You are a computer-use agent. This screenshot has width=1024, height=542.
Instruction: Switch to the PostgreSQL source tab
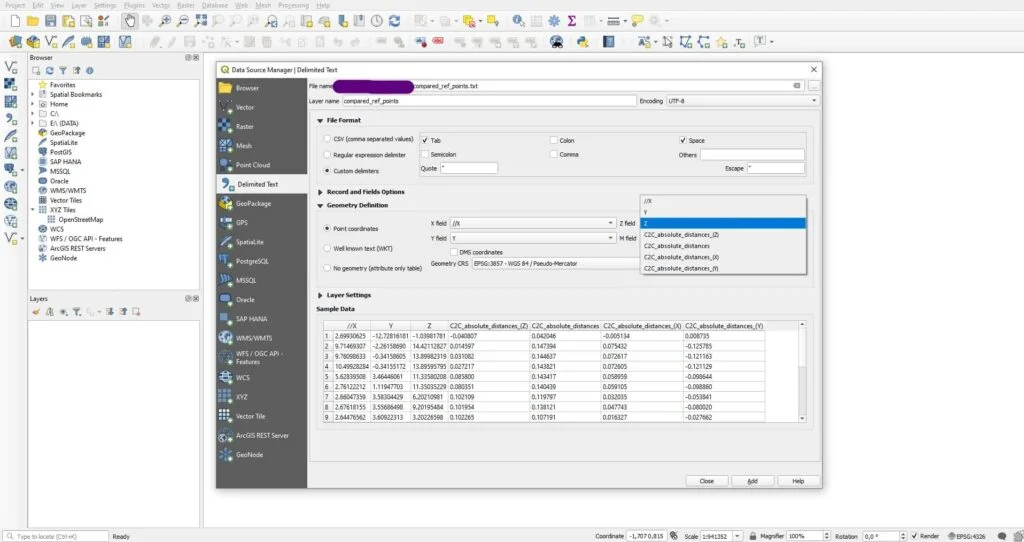coord(262,261)
